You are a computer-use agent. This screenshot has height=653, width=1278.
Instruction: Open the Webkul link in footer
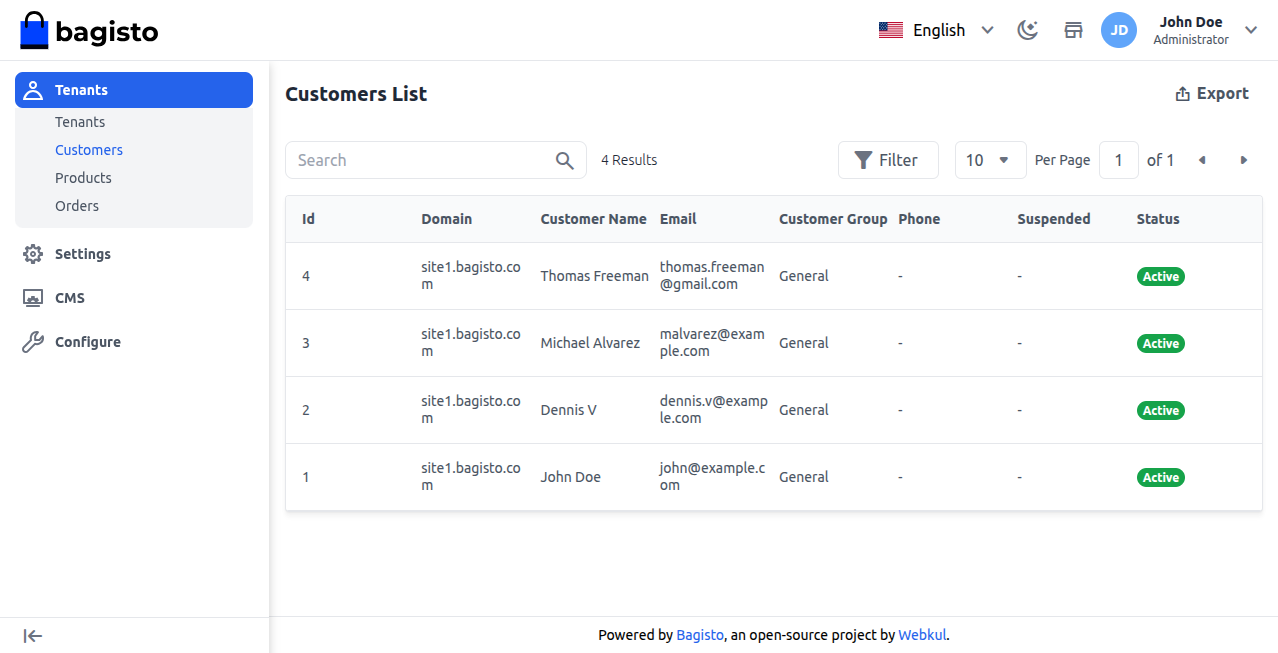(x=922, y=635)
